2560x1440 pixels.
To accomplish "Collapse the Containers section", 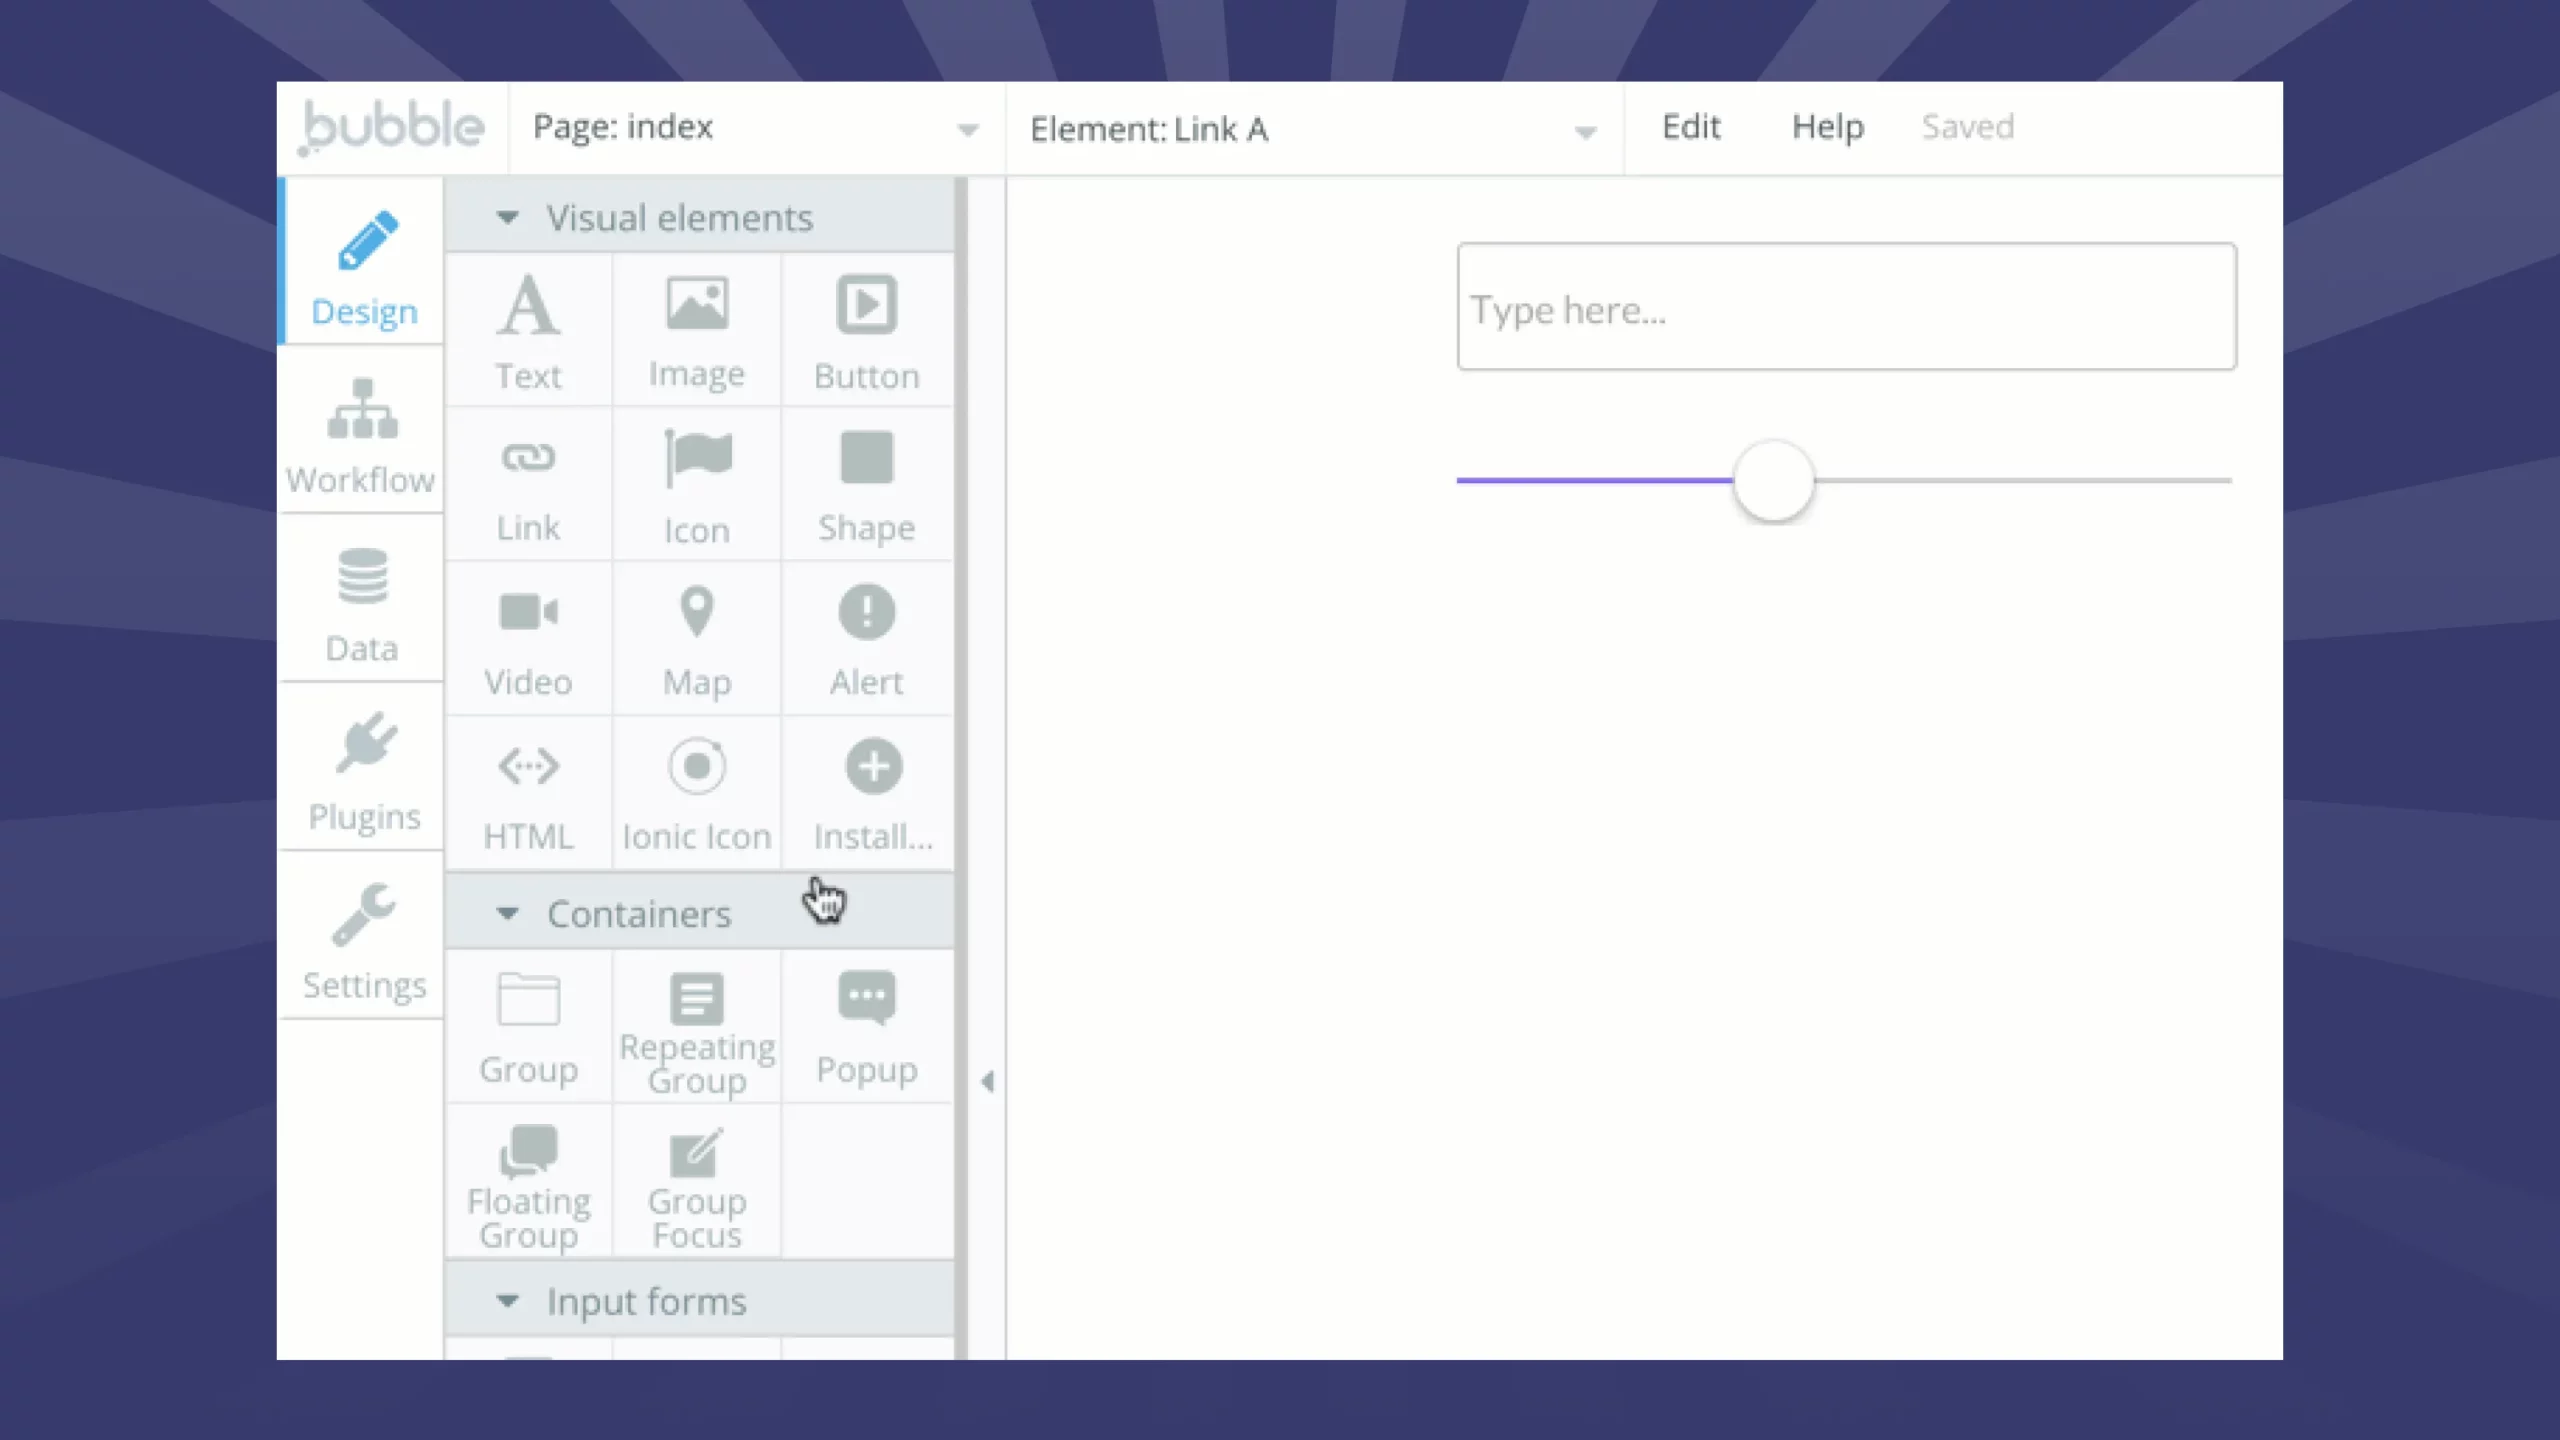I will 509,913.
